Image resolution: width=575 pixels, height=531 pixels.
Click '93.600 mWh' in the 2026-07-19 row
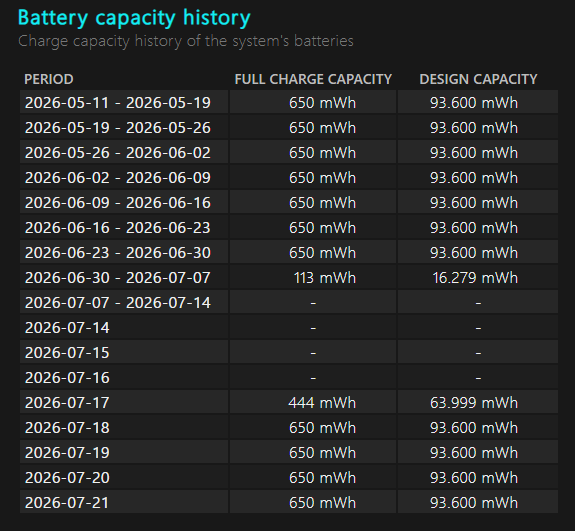[474, 453]
